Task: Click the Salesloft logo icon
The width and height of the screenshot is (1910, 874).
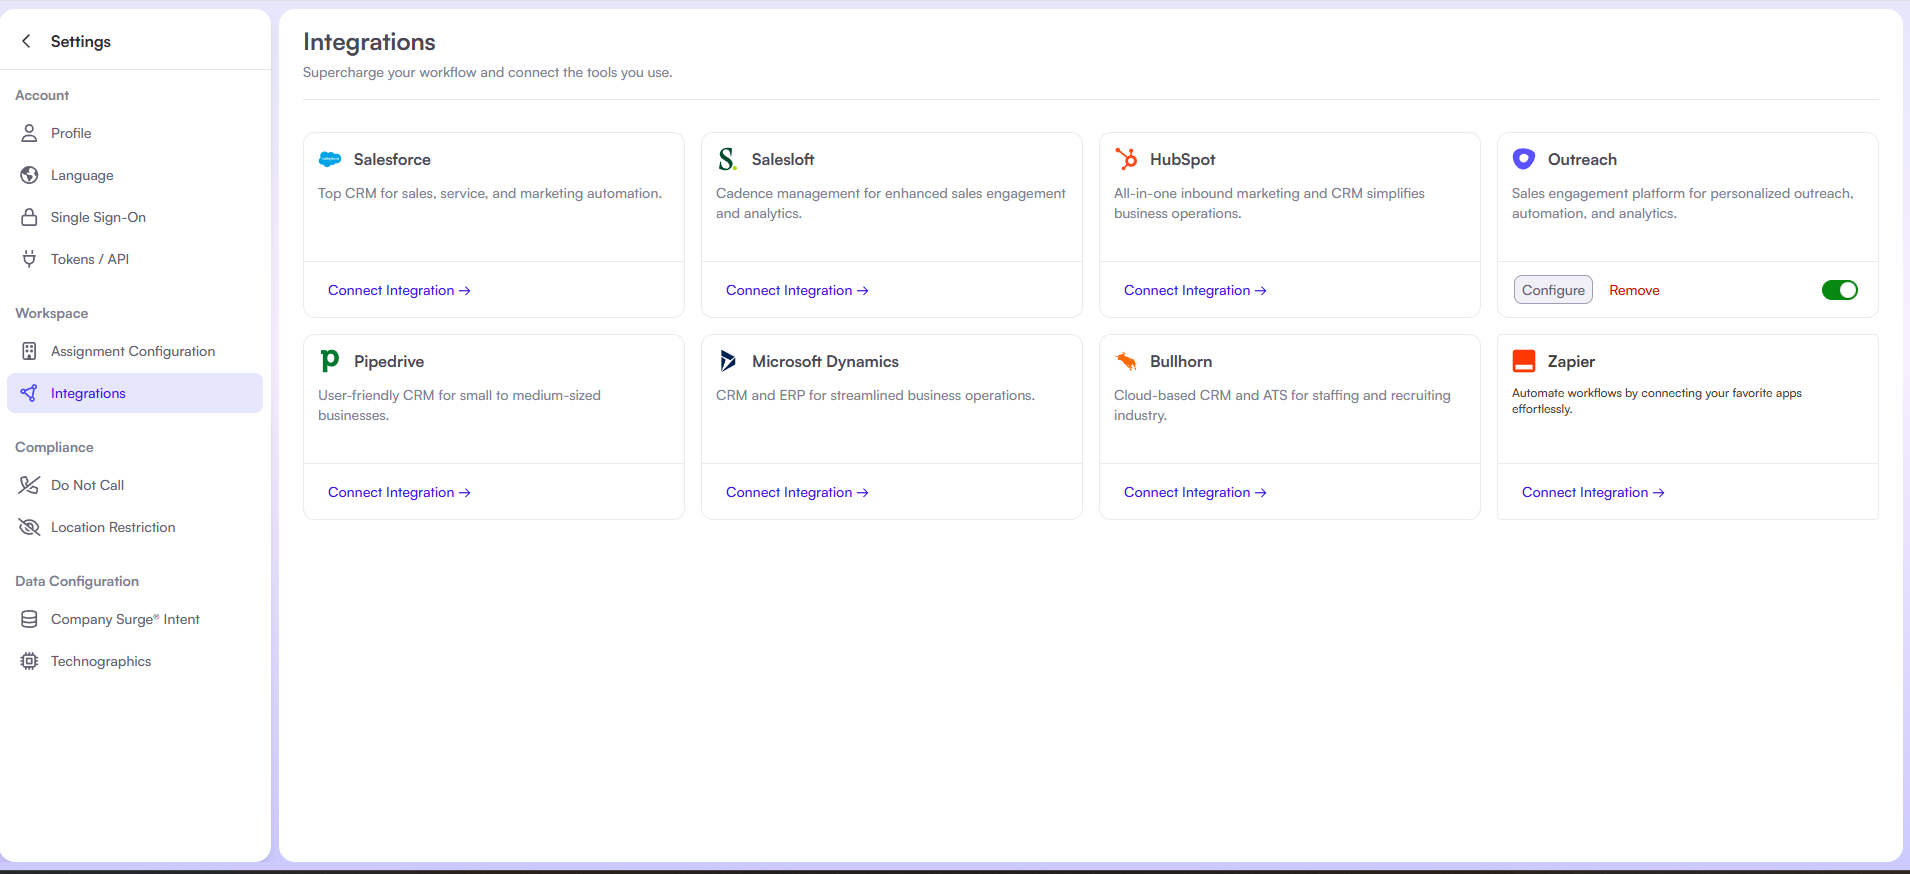Action: (x=728, y=159)
